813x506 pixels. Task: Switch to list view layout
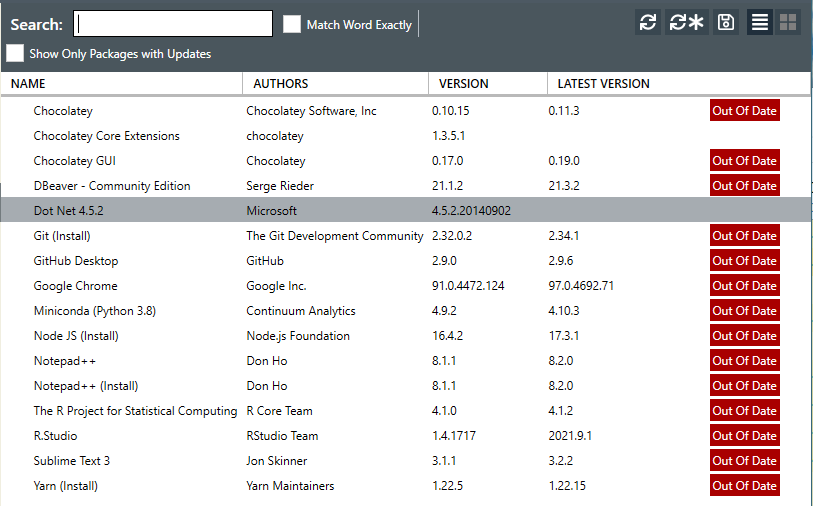pos(760,22)
